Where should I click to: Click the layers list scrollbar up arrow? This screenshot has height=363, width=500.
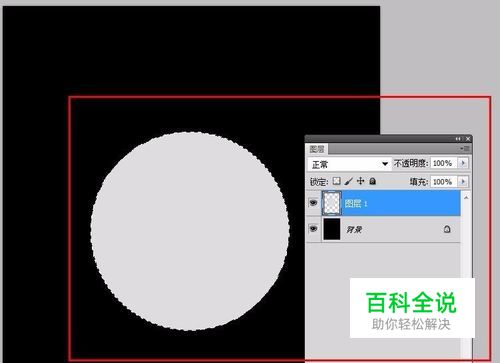tap(466, 198)
